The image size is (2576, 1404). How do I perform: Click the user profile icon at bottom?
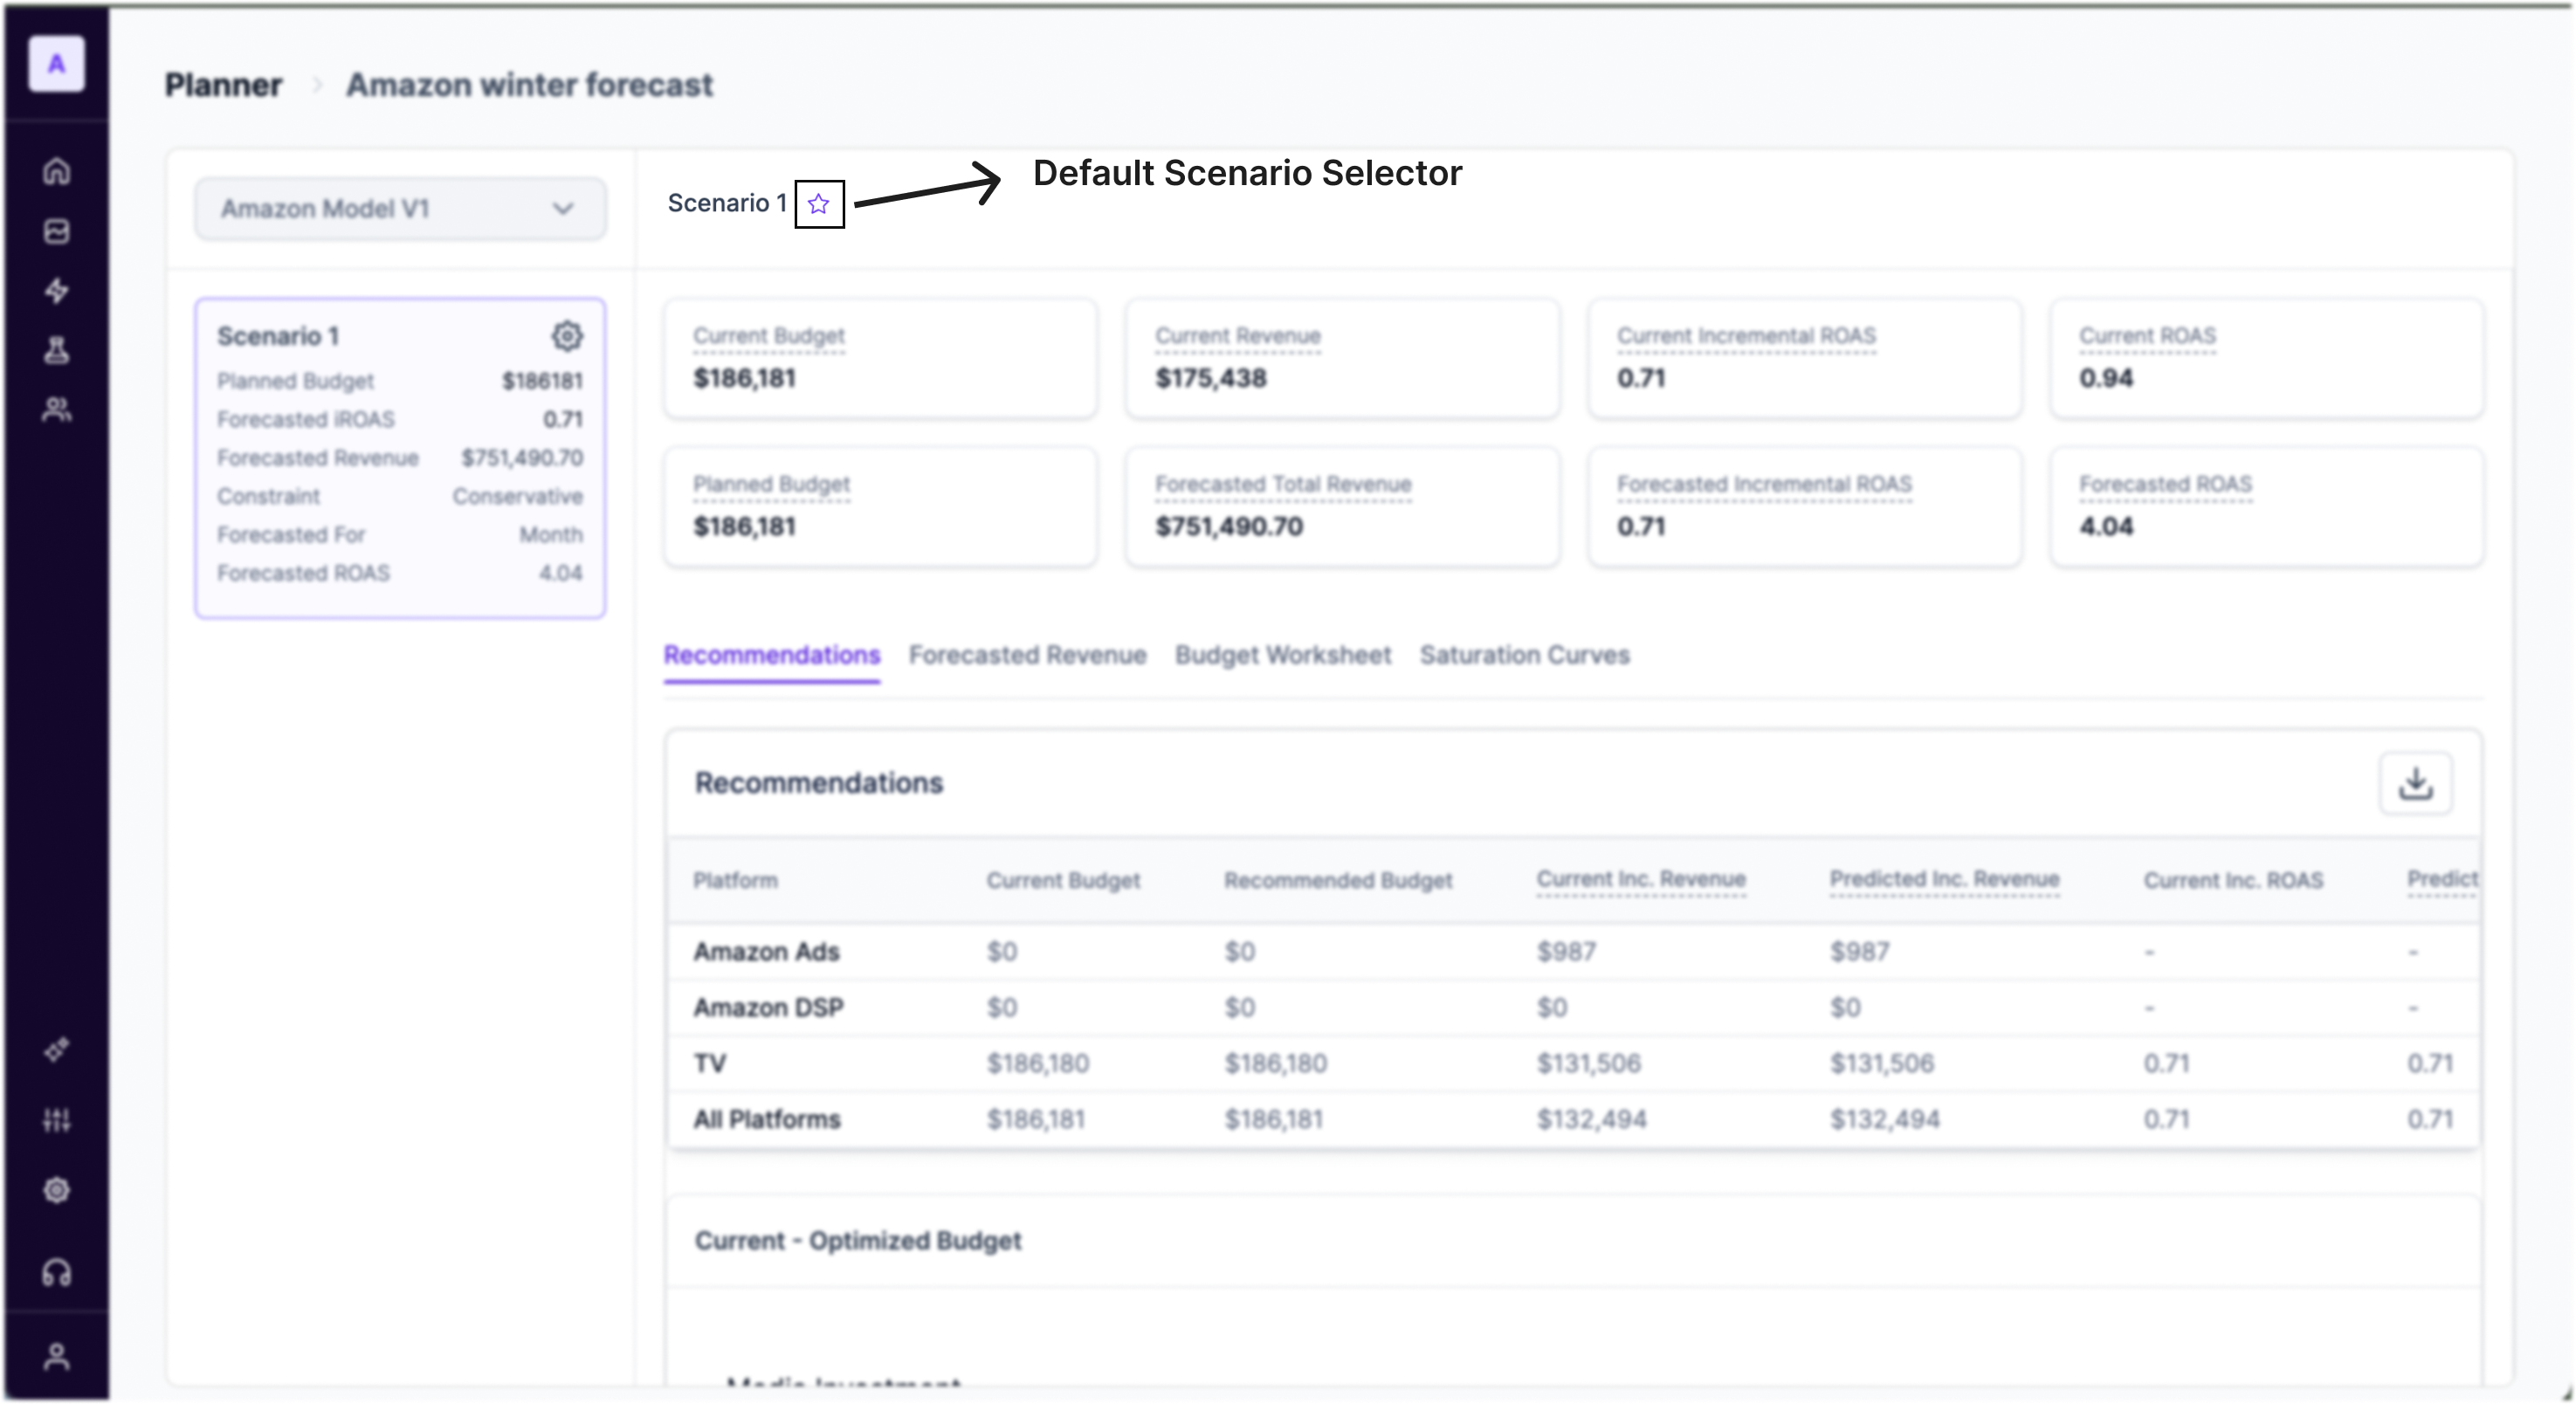(x=57, y=1356)
